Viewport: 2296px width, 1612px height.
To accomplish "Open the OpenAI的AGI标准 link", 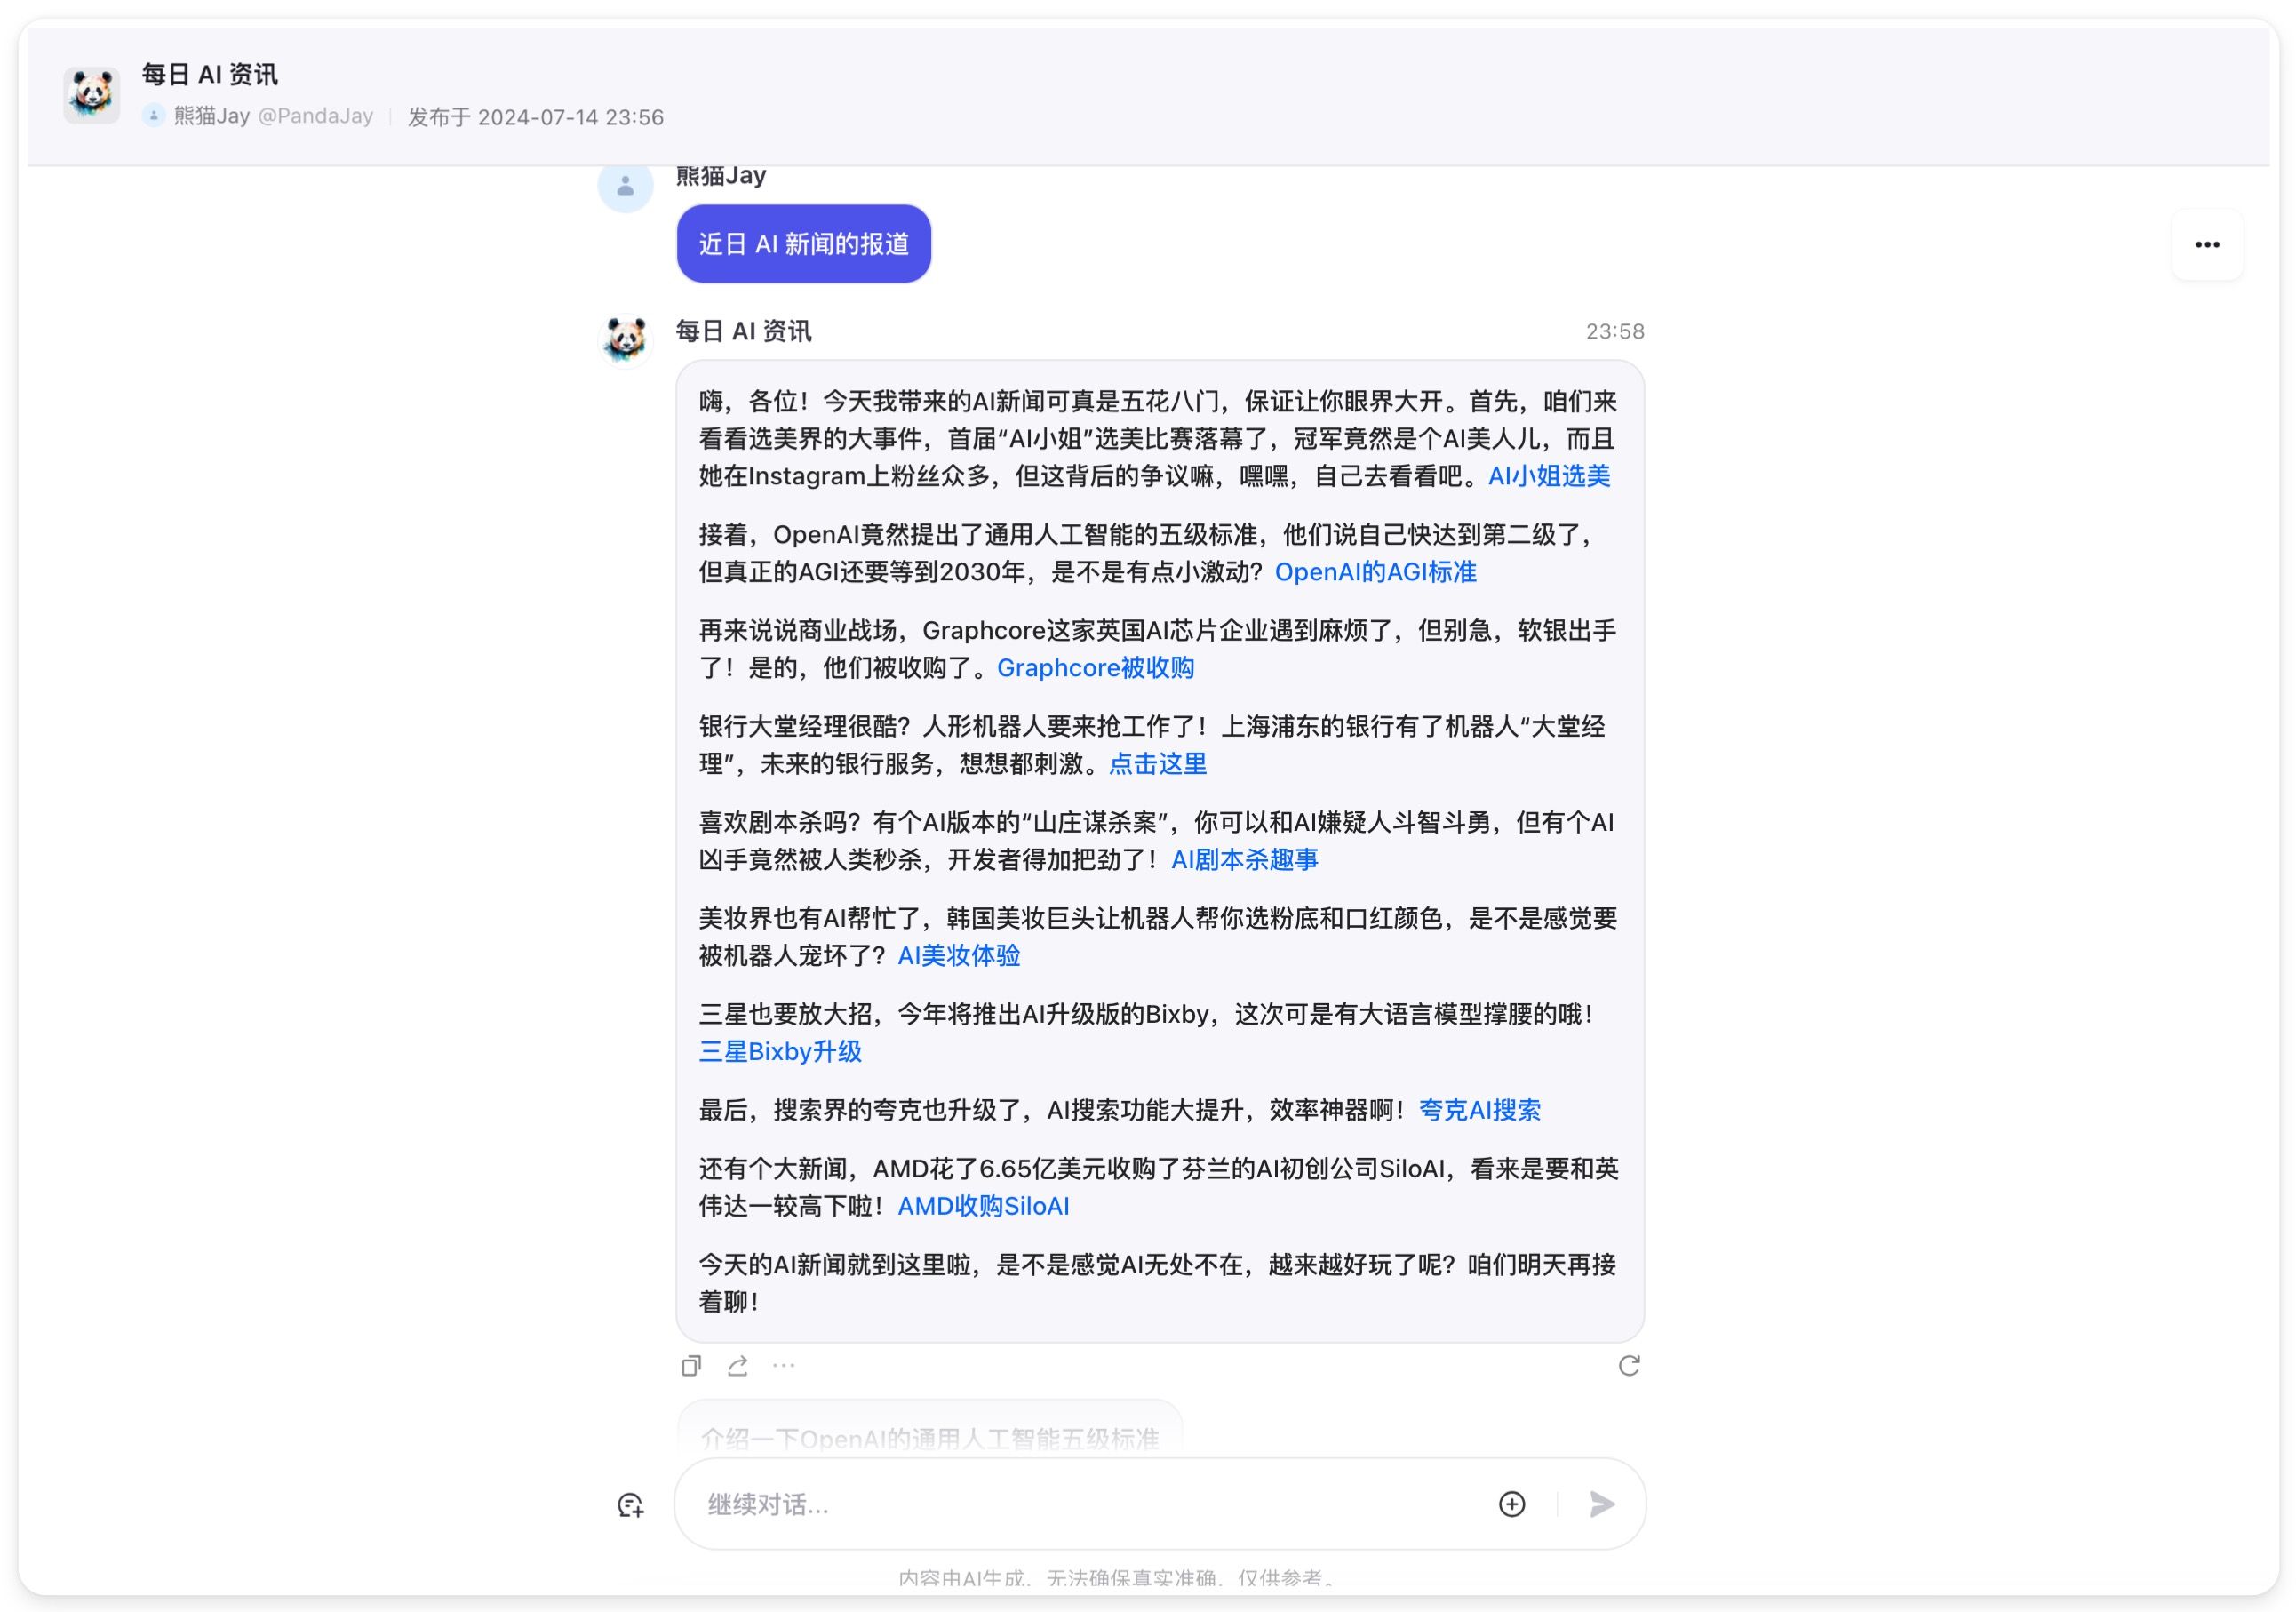I will coord(1375,572).
